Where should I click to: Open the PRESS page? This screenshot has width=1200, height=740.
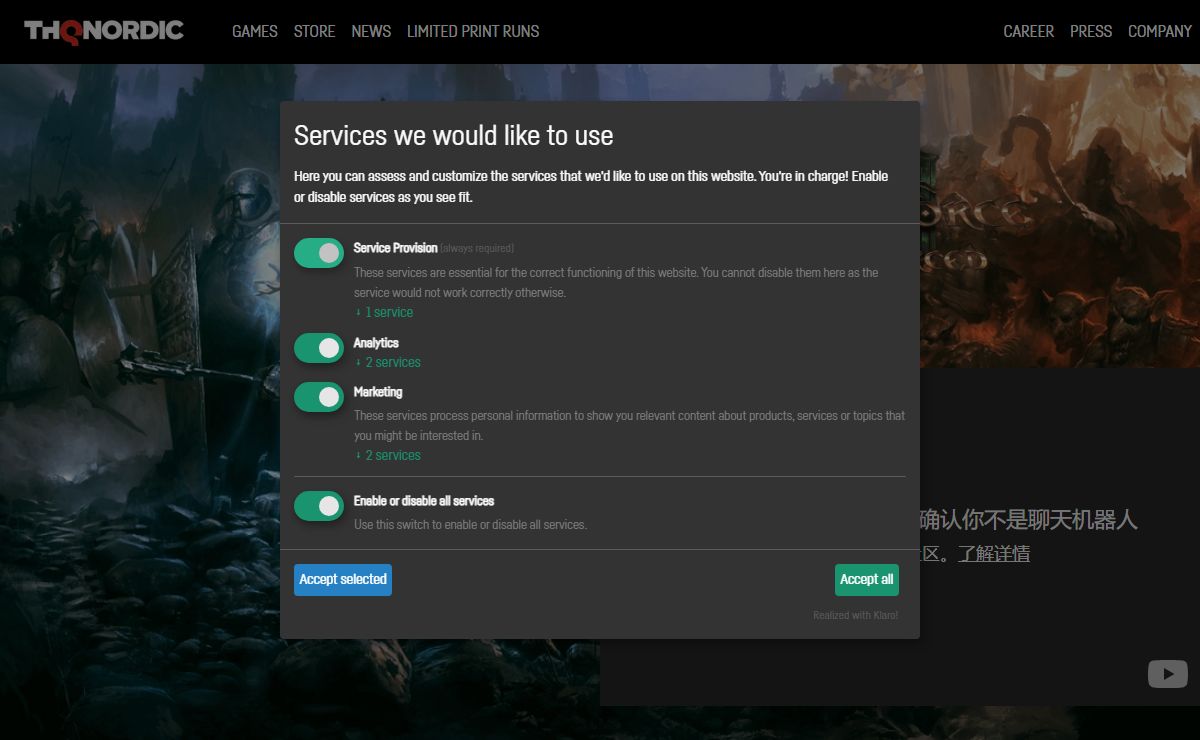tap(1091, 31)
